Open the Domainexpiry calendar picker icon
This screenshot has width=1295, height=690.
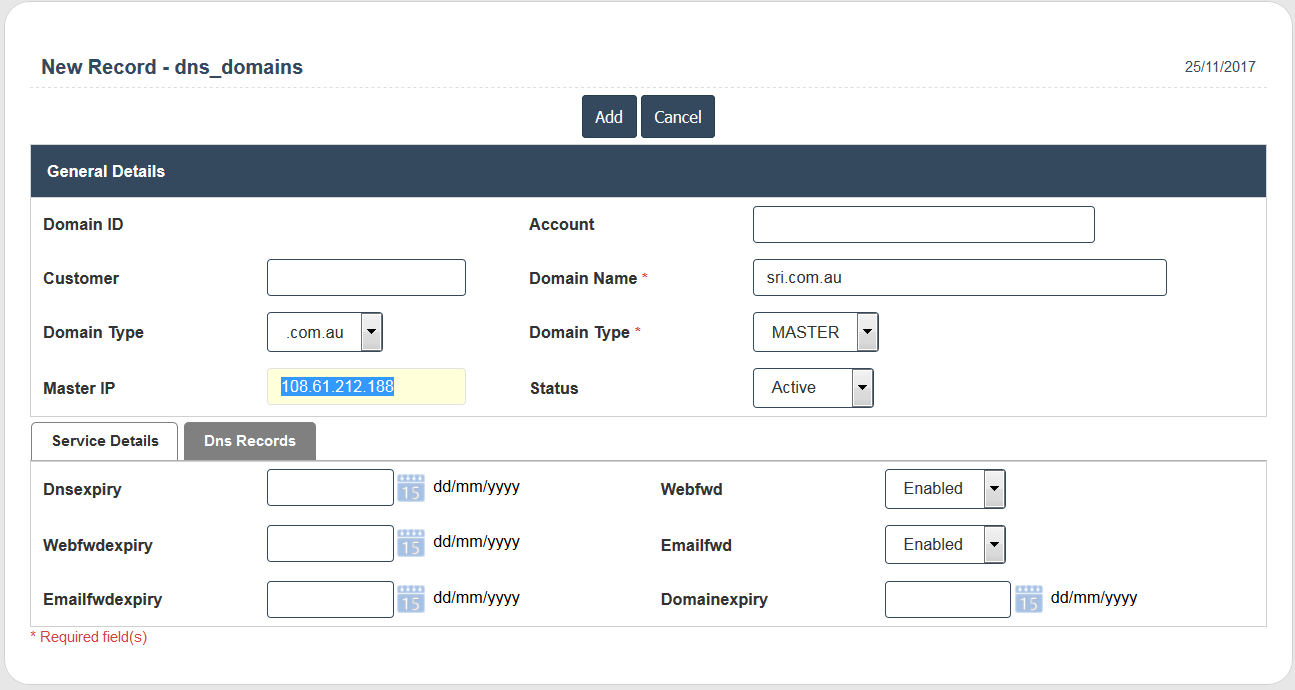click(x=1029, y=599)
